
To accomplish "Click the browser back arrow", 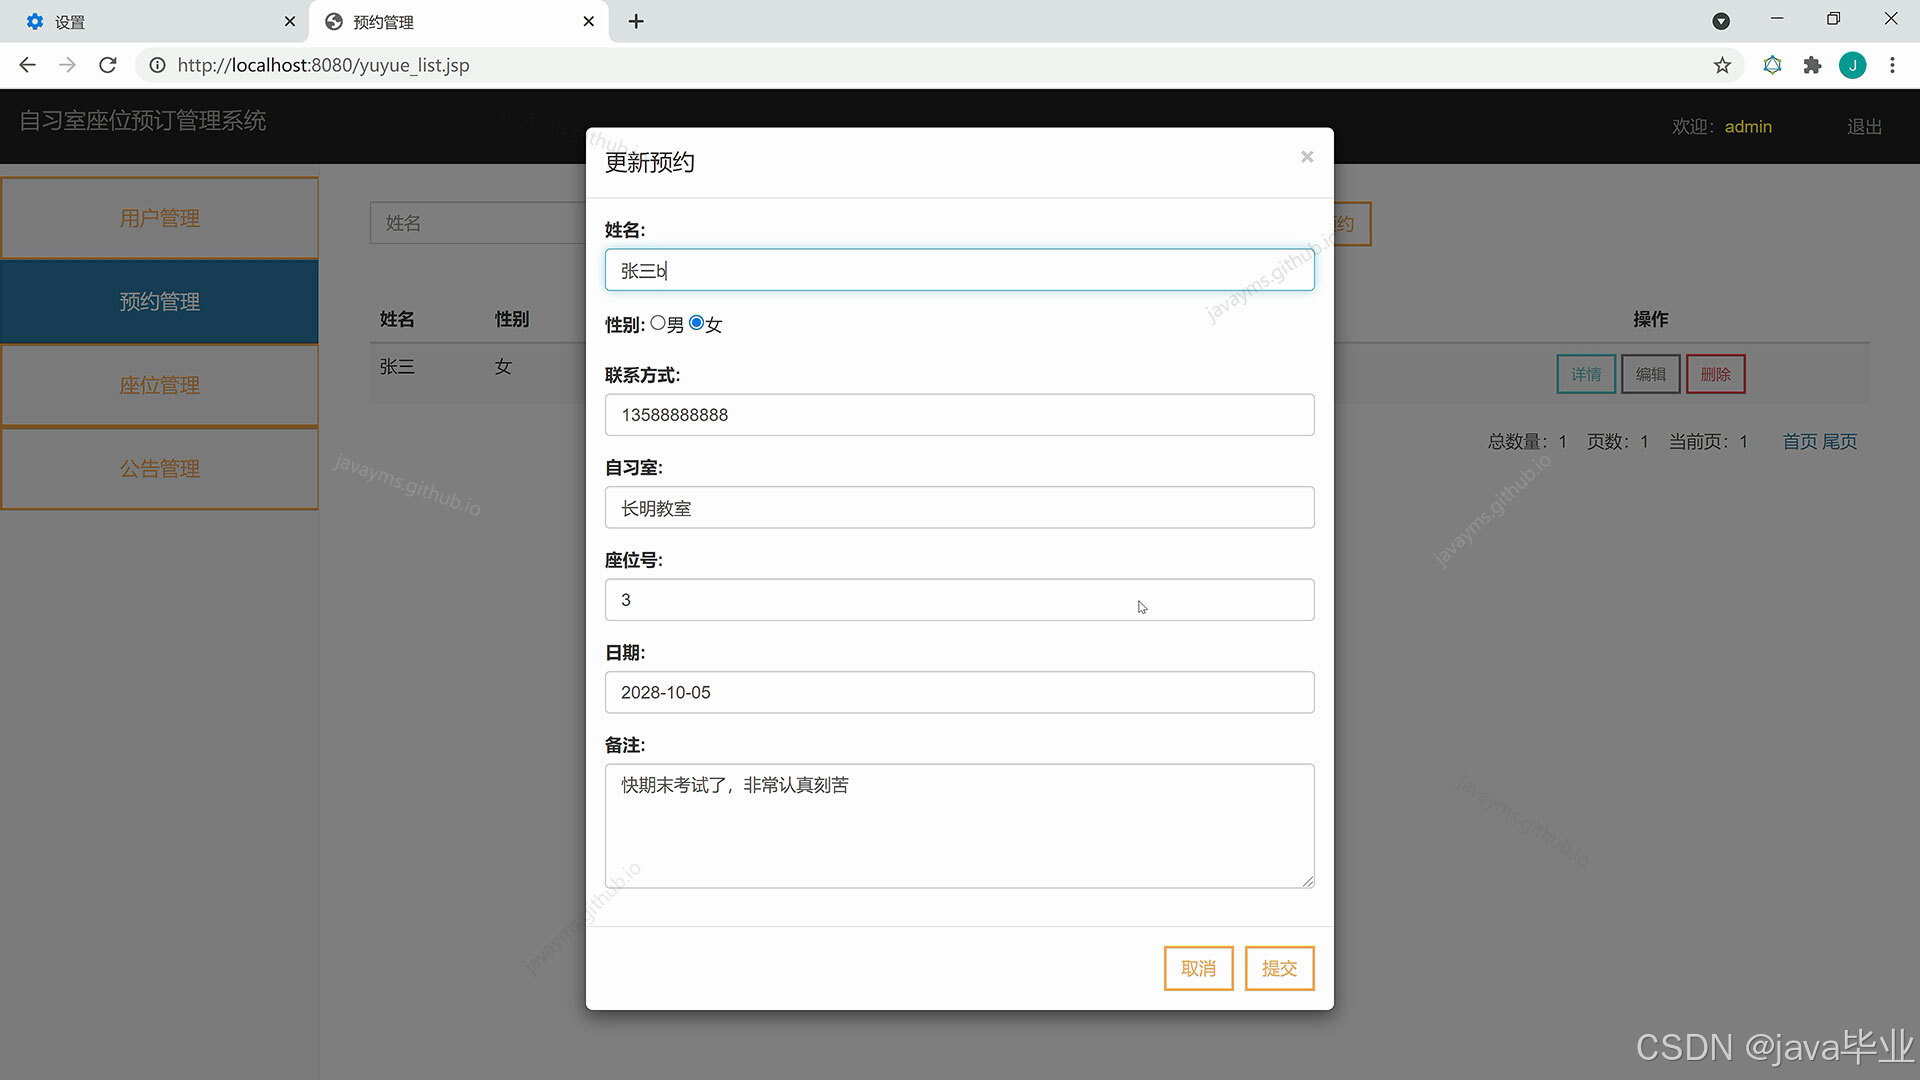I will click(27, 65).
